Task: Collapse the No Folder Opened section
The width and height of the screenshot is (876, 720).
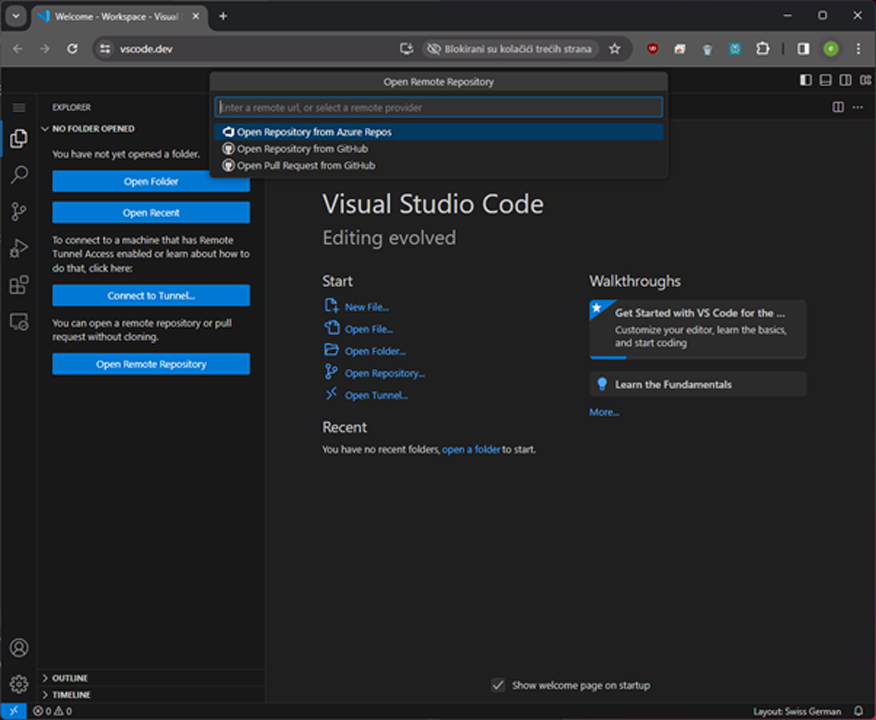Action: tap(151, 128)
